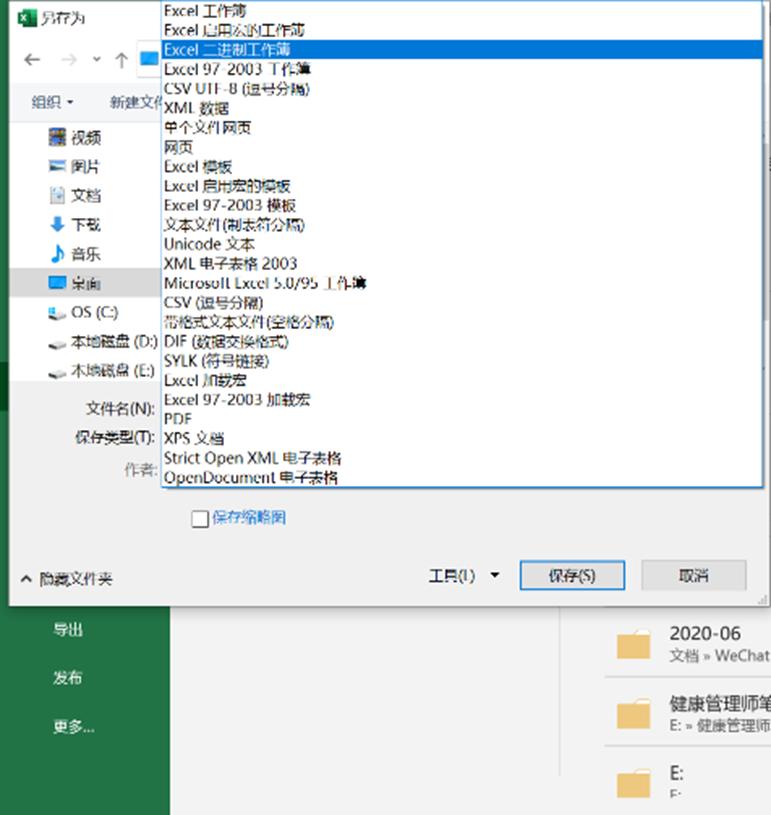Choose 文本文件(制表符分隔) format
This screenshot has height=815, width=771.
(462, 225)
